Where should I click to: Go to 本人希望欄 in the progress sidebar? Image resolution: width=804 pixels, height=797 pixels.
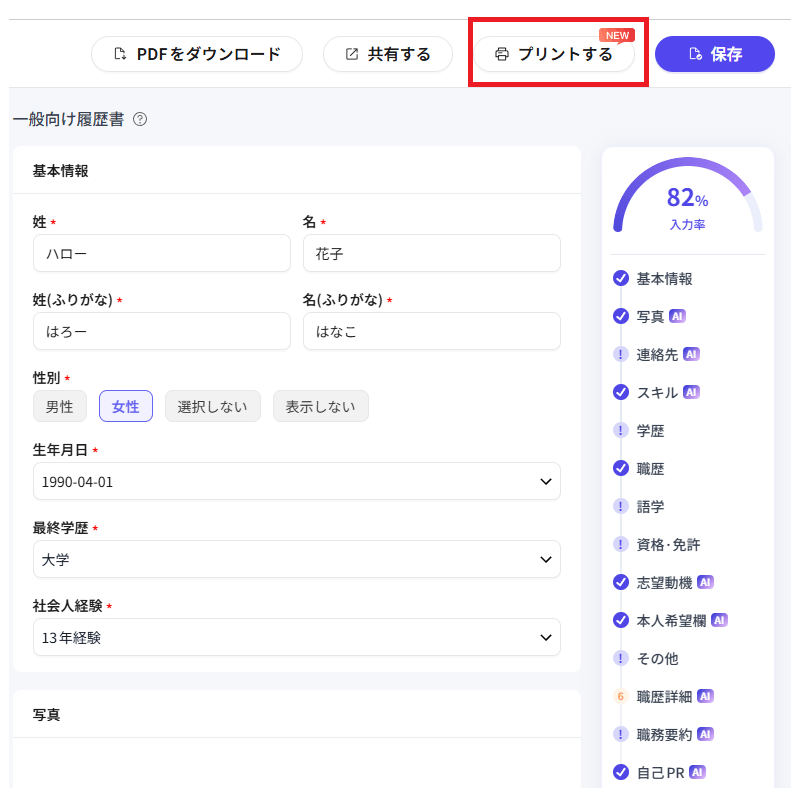[671, 620]
